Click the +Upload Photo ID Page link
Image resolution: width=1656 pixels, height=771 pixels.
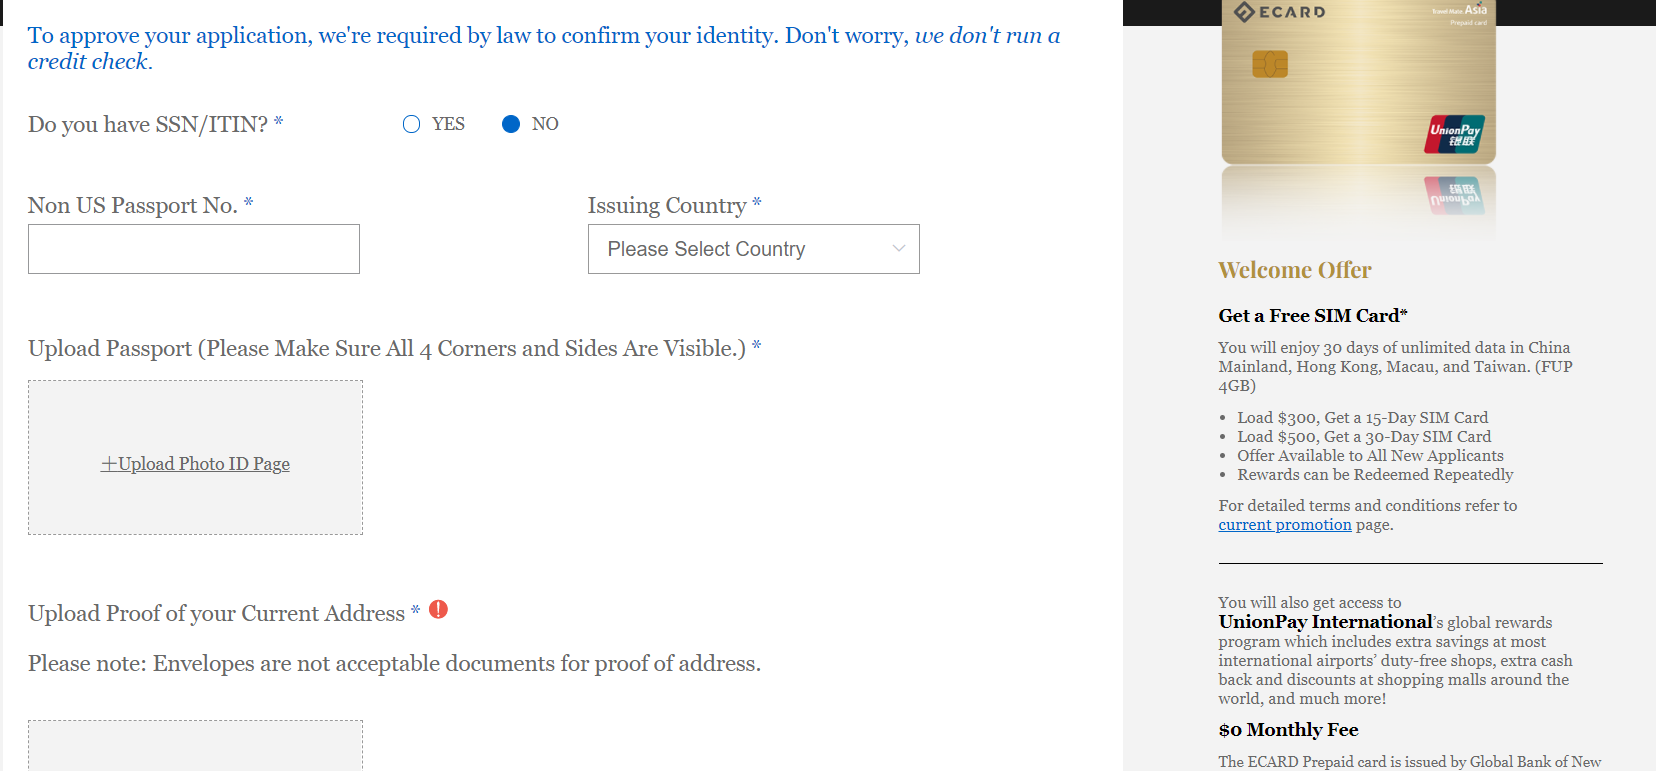point(195,464)
